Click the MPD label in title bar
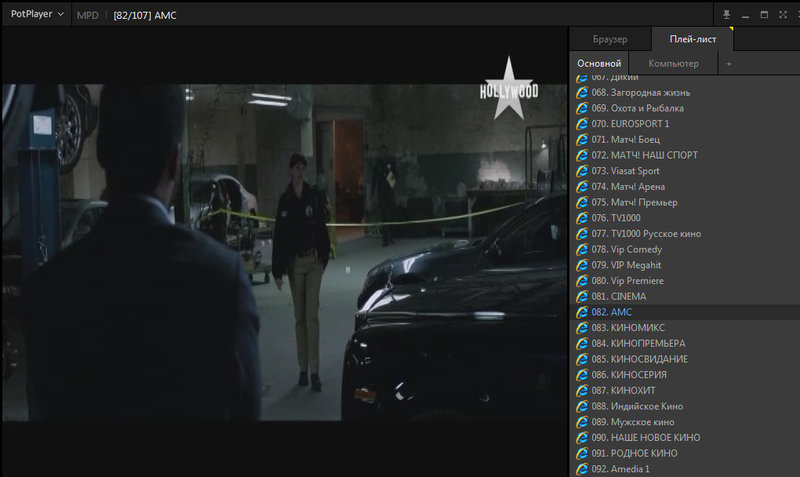This screenshot has width=800, height=477. tap(87, 15)
